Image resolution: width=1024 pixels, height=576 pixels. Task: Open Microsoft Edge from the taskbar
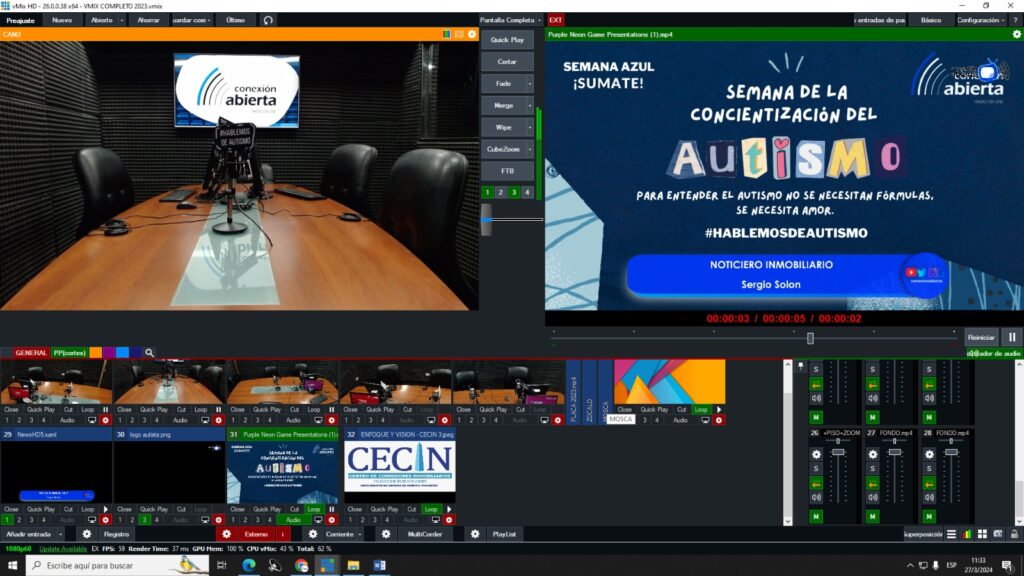click(248, 565)
